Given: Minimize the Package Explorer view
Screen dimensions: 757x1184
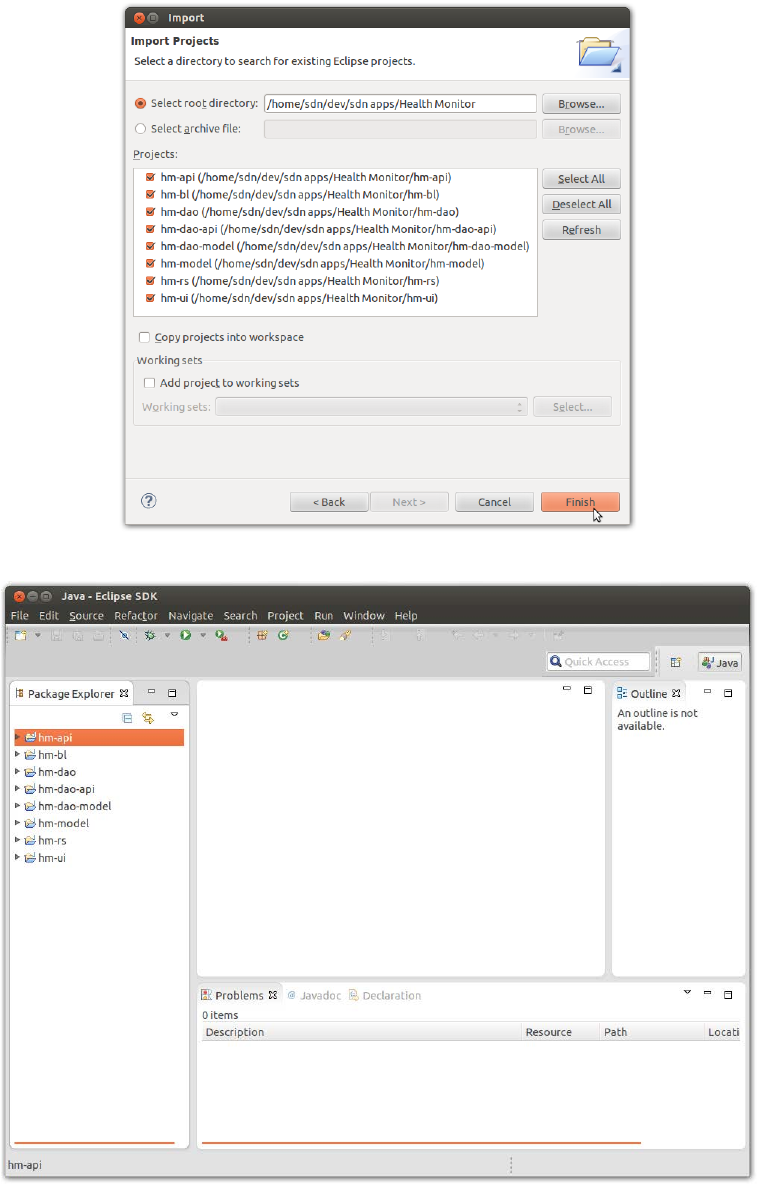Looking at the screenshot, I should (x=151, y=692).
